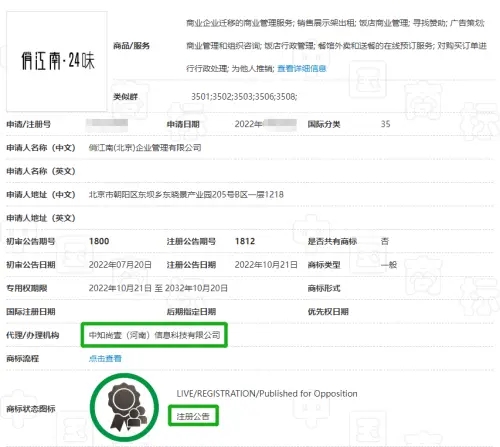The image size is (500, 447).
Task: Click the 商标形式 label
Action: point(324,288)
